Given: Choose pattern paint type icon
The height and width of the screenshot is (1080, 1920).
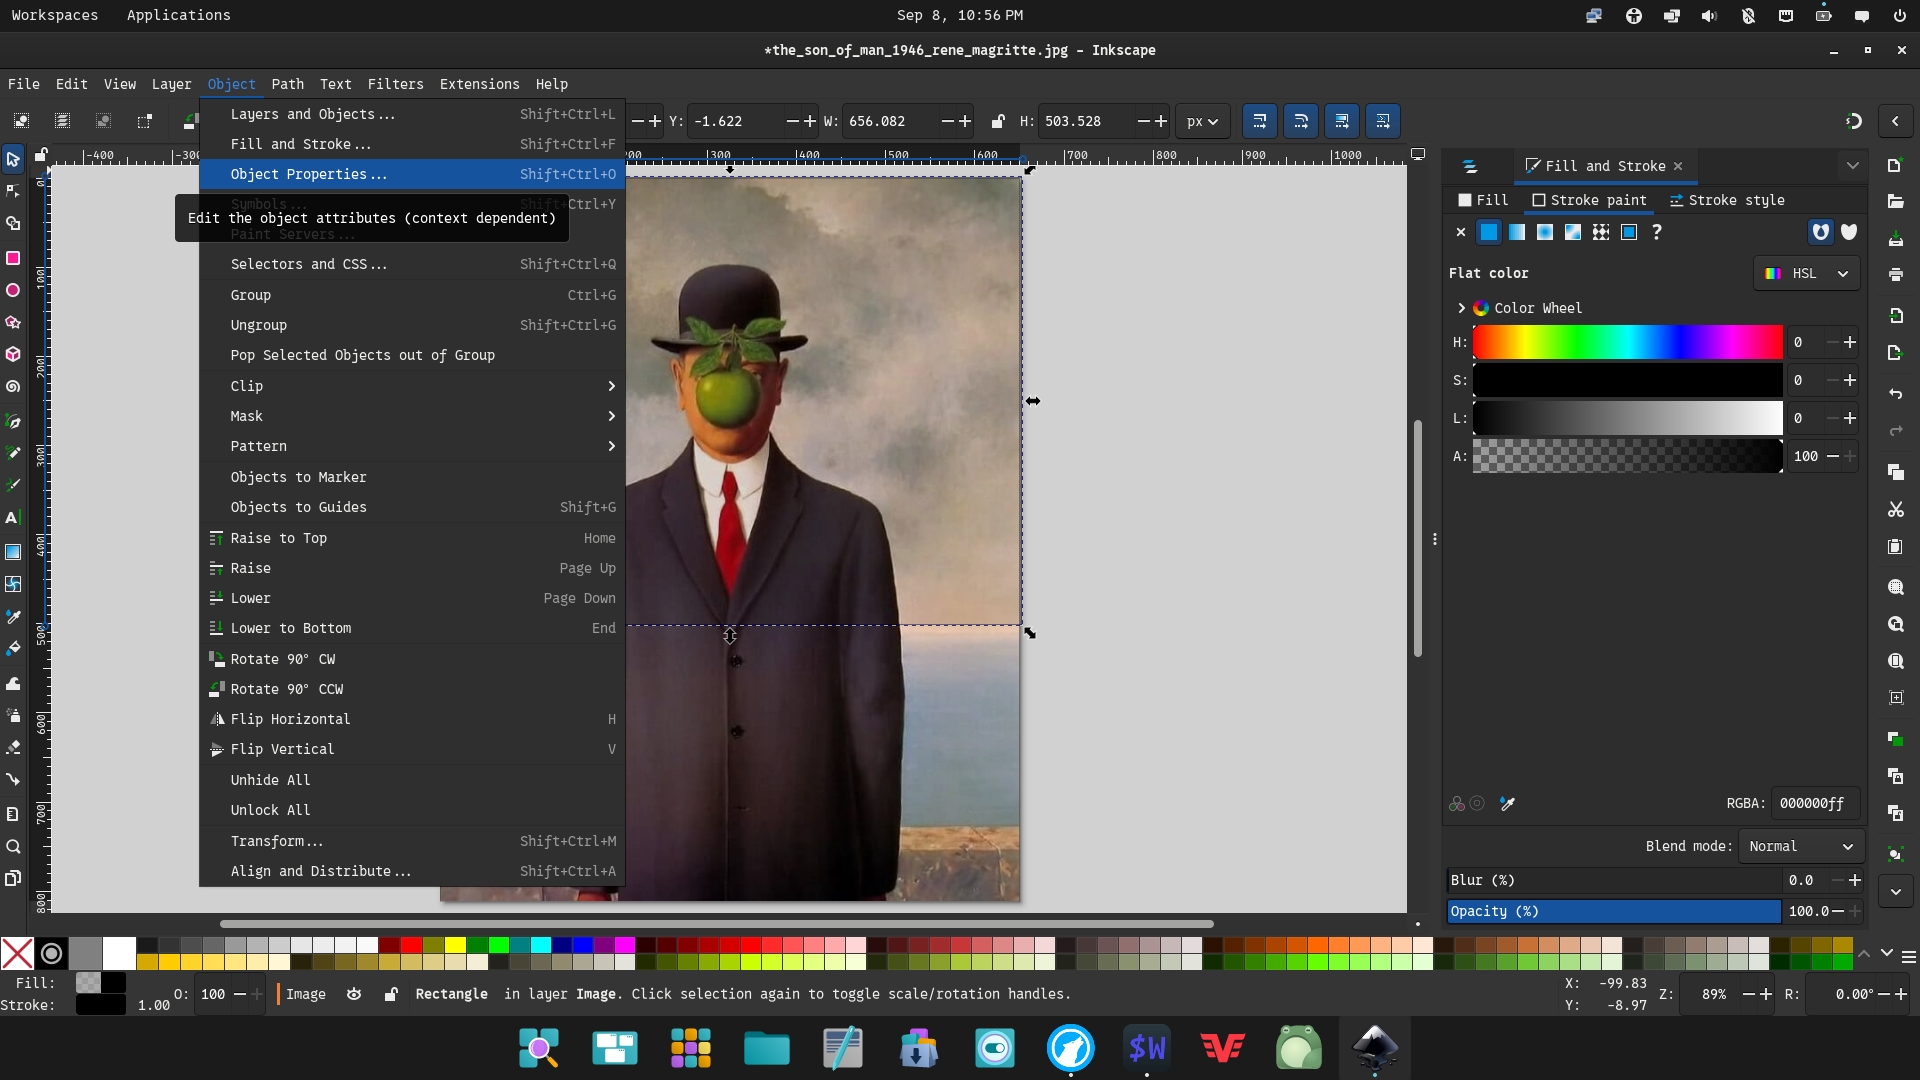Looking at the screenshot, I should (x=1601, y=232).
